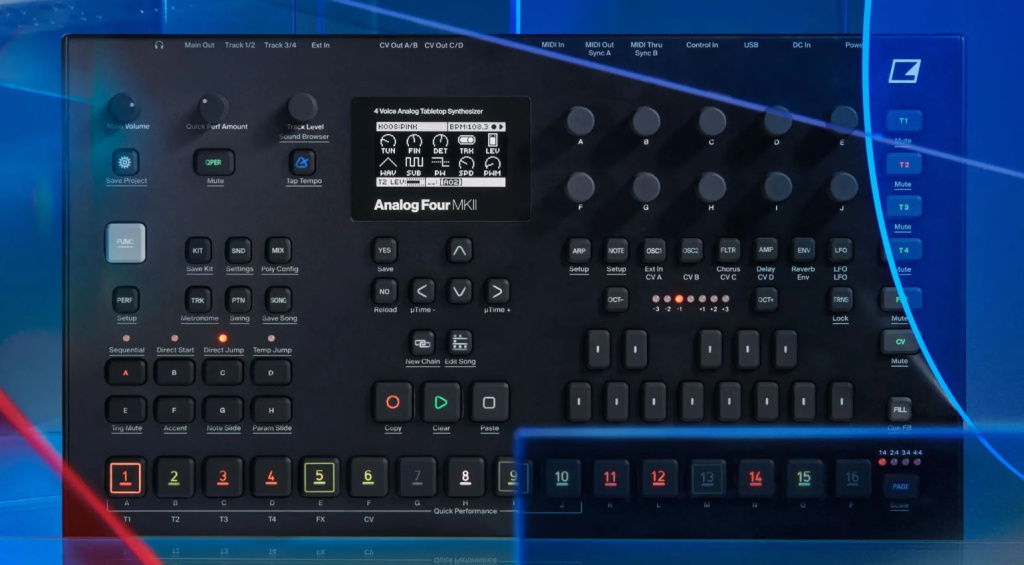Select track T1 button
This screenshot has width=1024, height=565.
point(904,121)
